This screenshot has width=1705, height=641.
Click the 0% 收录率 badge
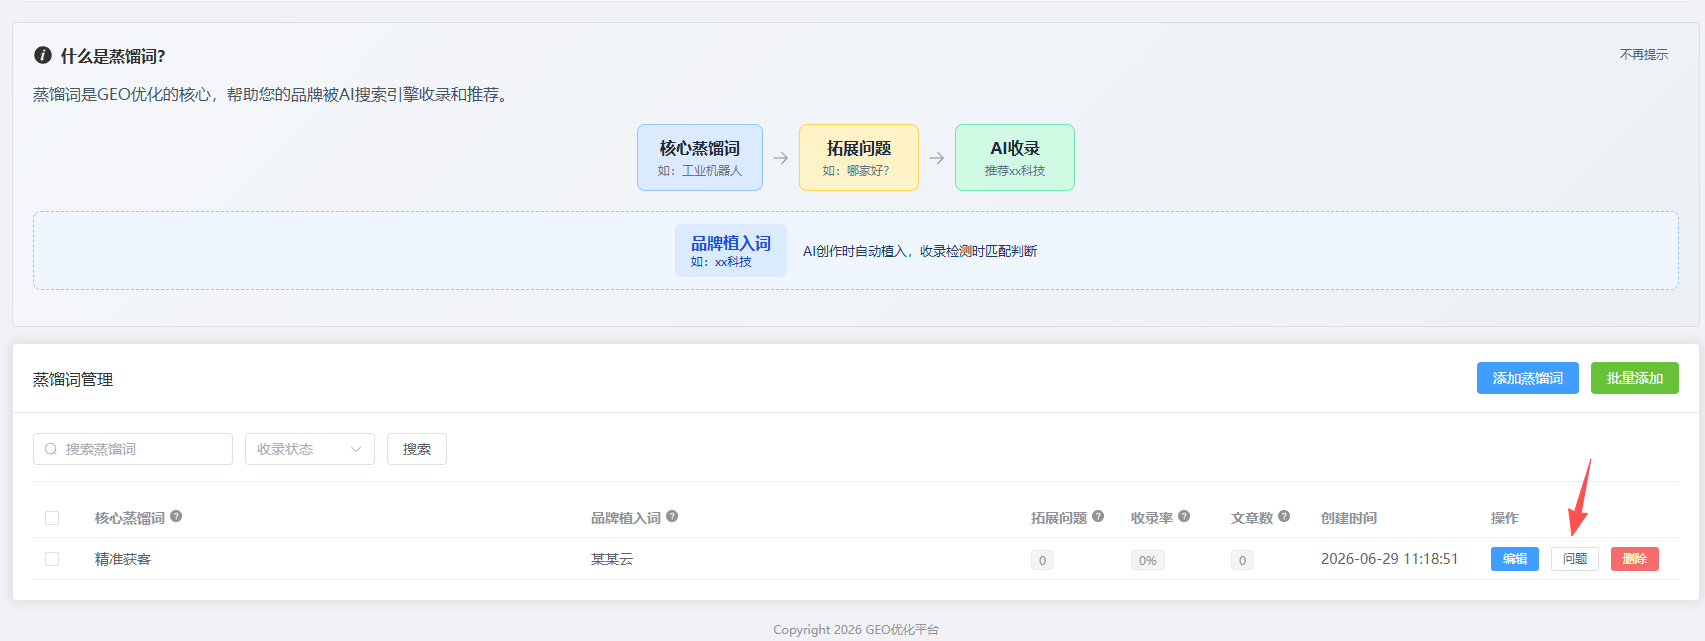point(1148,560)
